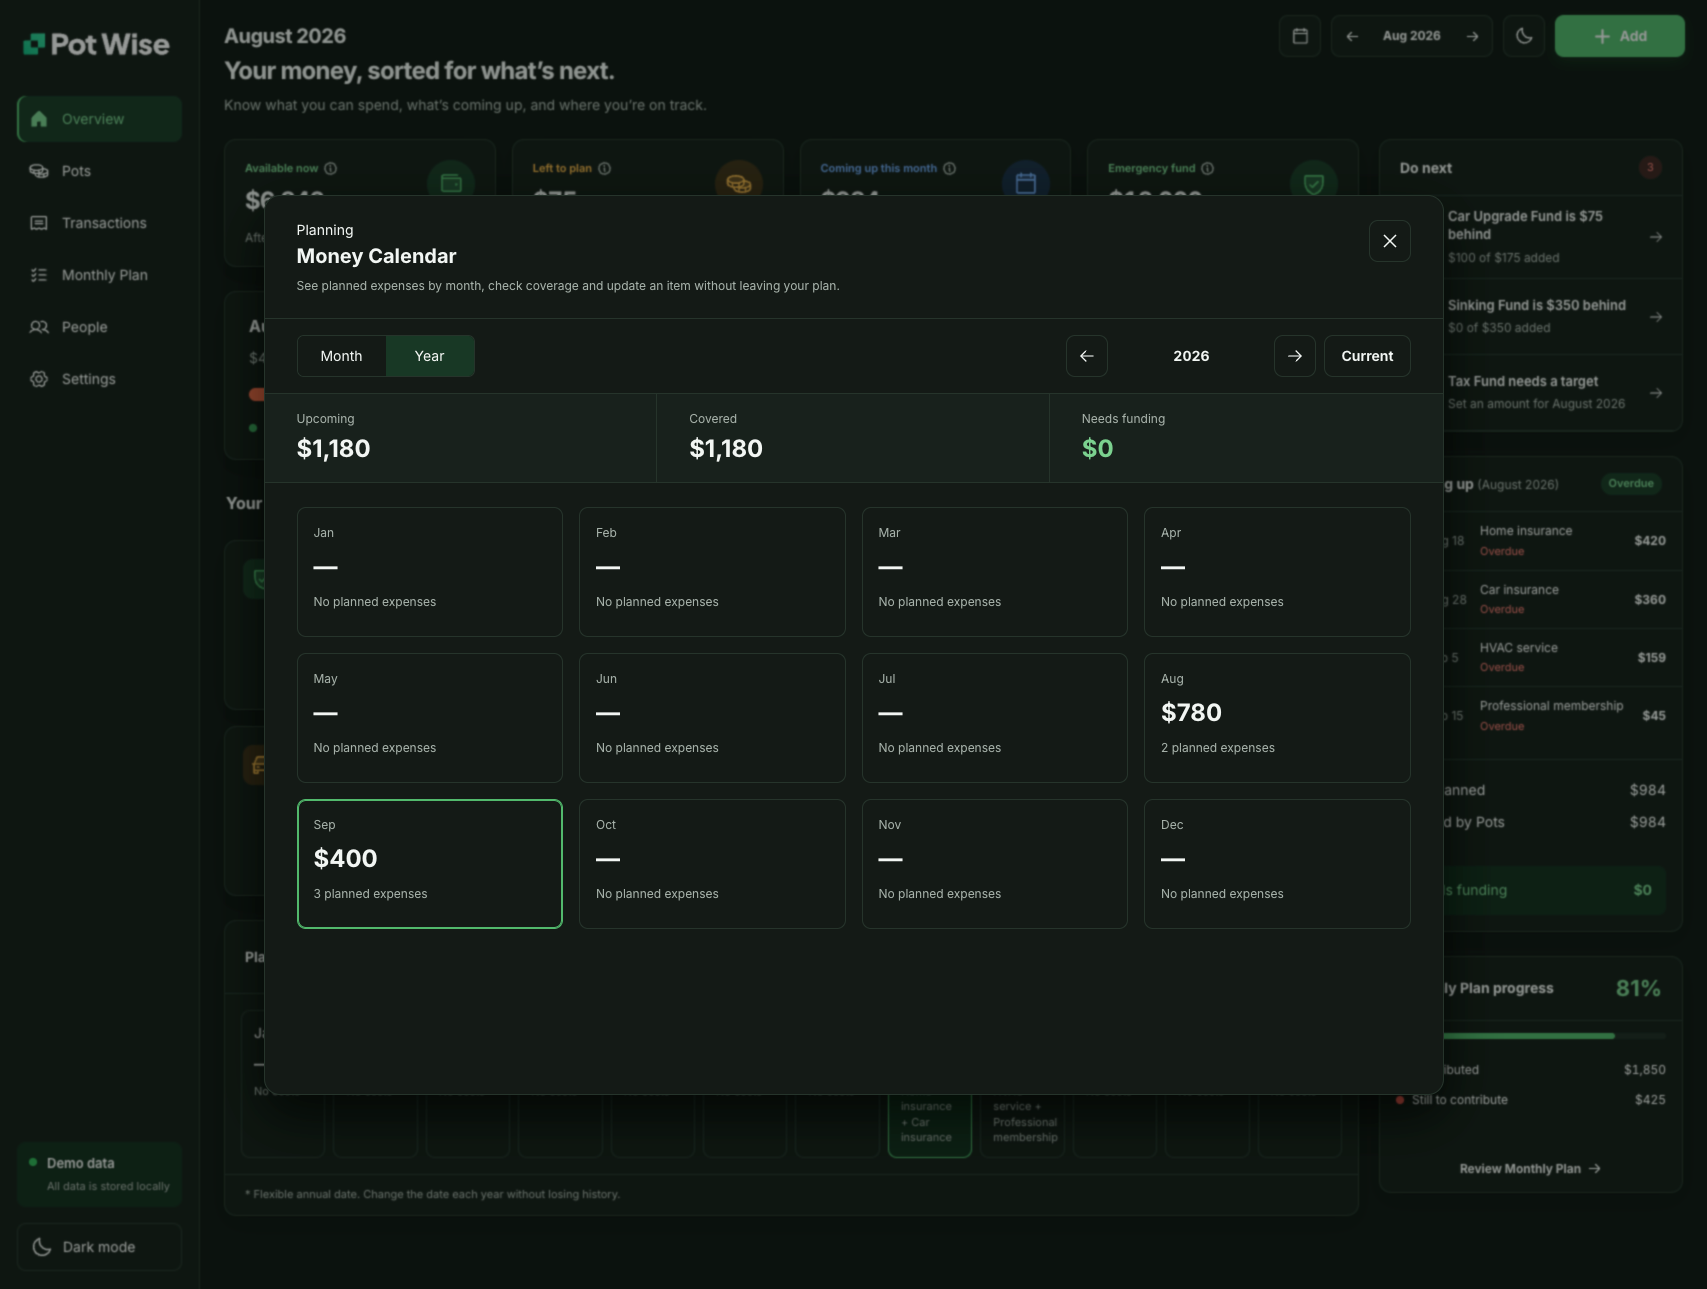Close the Money Calendar dialog

1389,241
